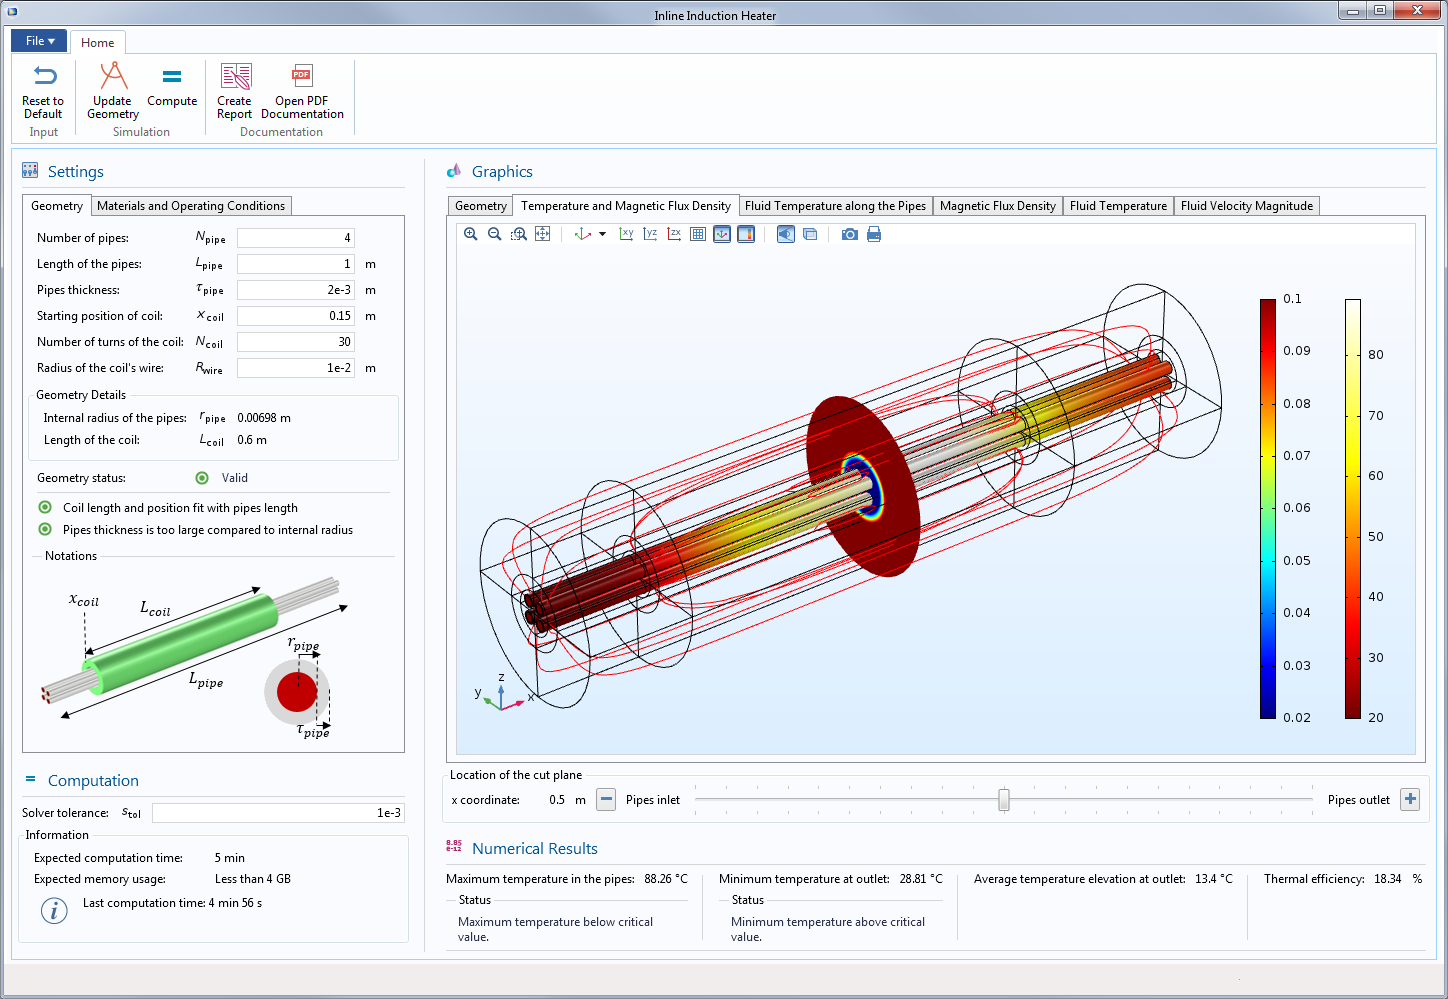The height and width of the screenshot is (999, 1448).
Task: Click Average temperature elevation value 13.4 °C
Action: tap(1214, 879)
